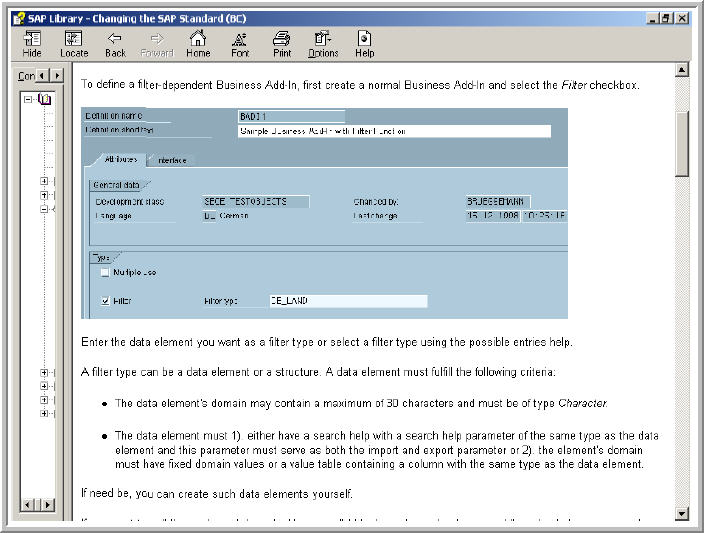Click the Definition name field BADI1

click(x=291, y=116)
